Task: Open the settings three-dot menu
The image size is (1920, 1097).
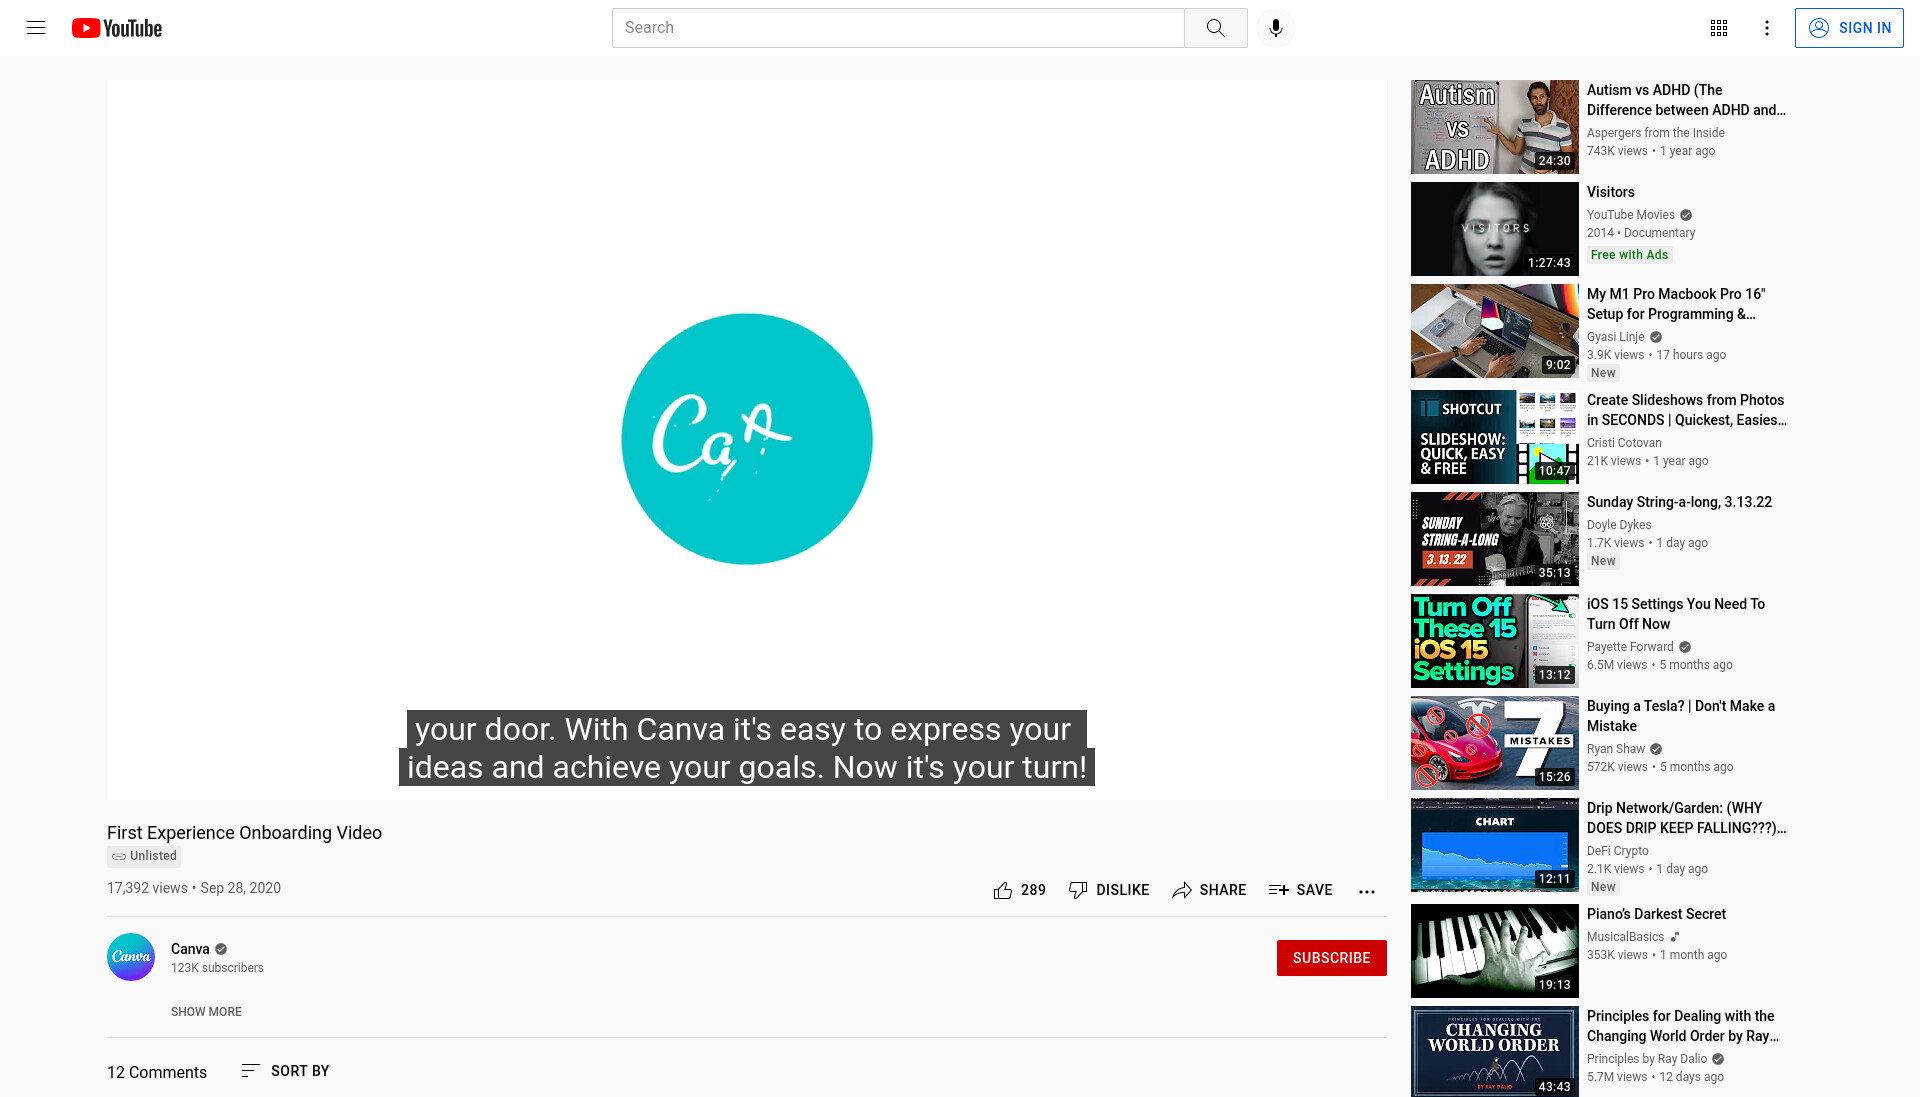Action: pos(1767,28)
